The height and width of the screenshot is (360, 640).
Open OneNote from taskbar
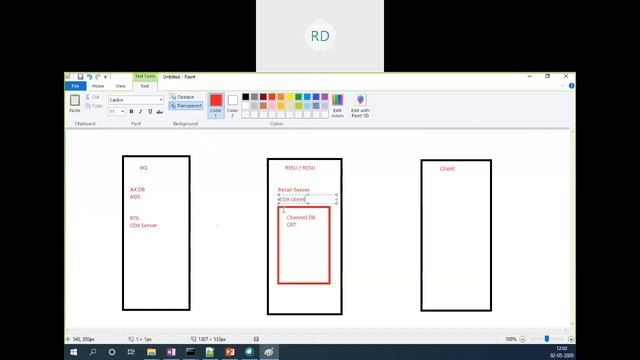171,352
